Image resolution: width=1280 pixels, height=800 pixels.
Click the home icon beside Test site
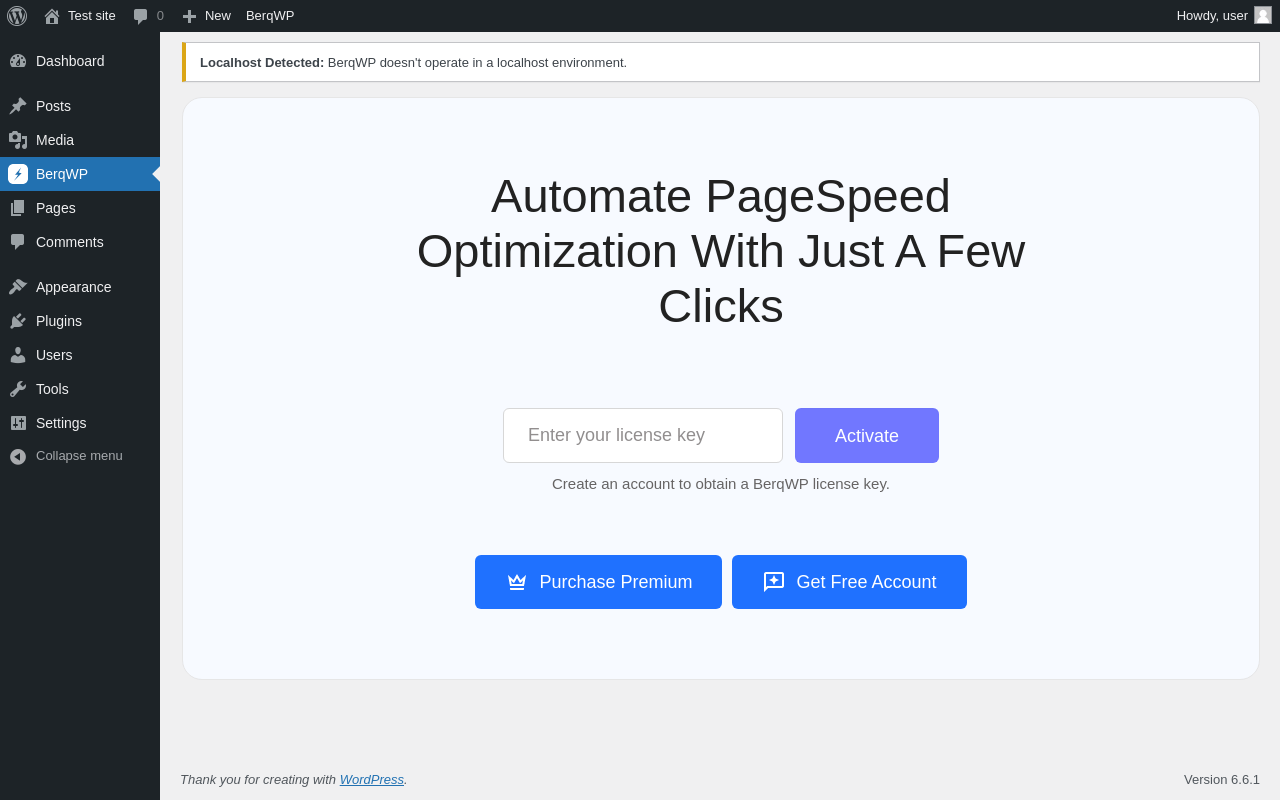point(52,16)
